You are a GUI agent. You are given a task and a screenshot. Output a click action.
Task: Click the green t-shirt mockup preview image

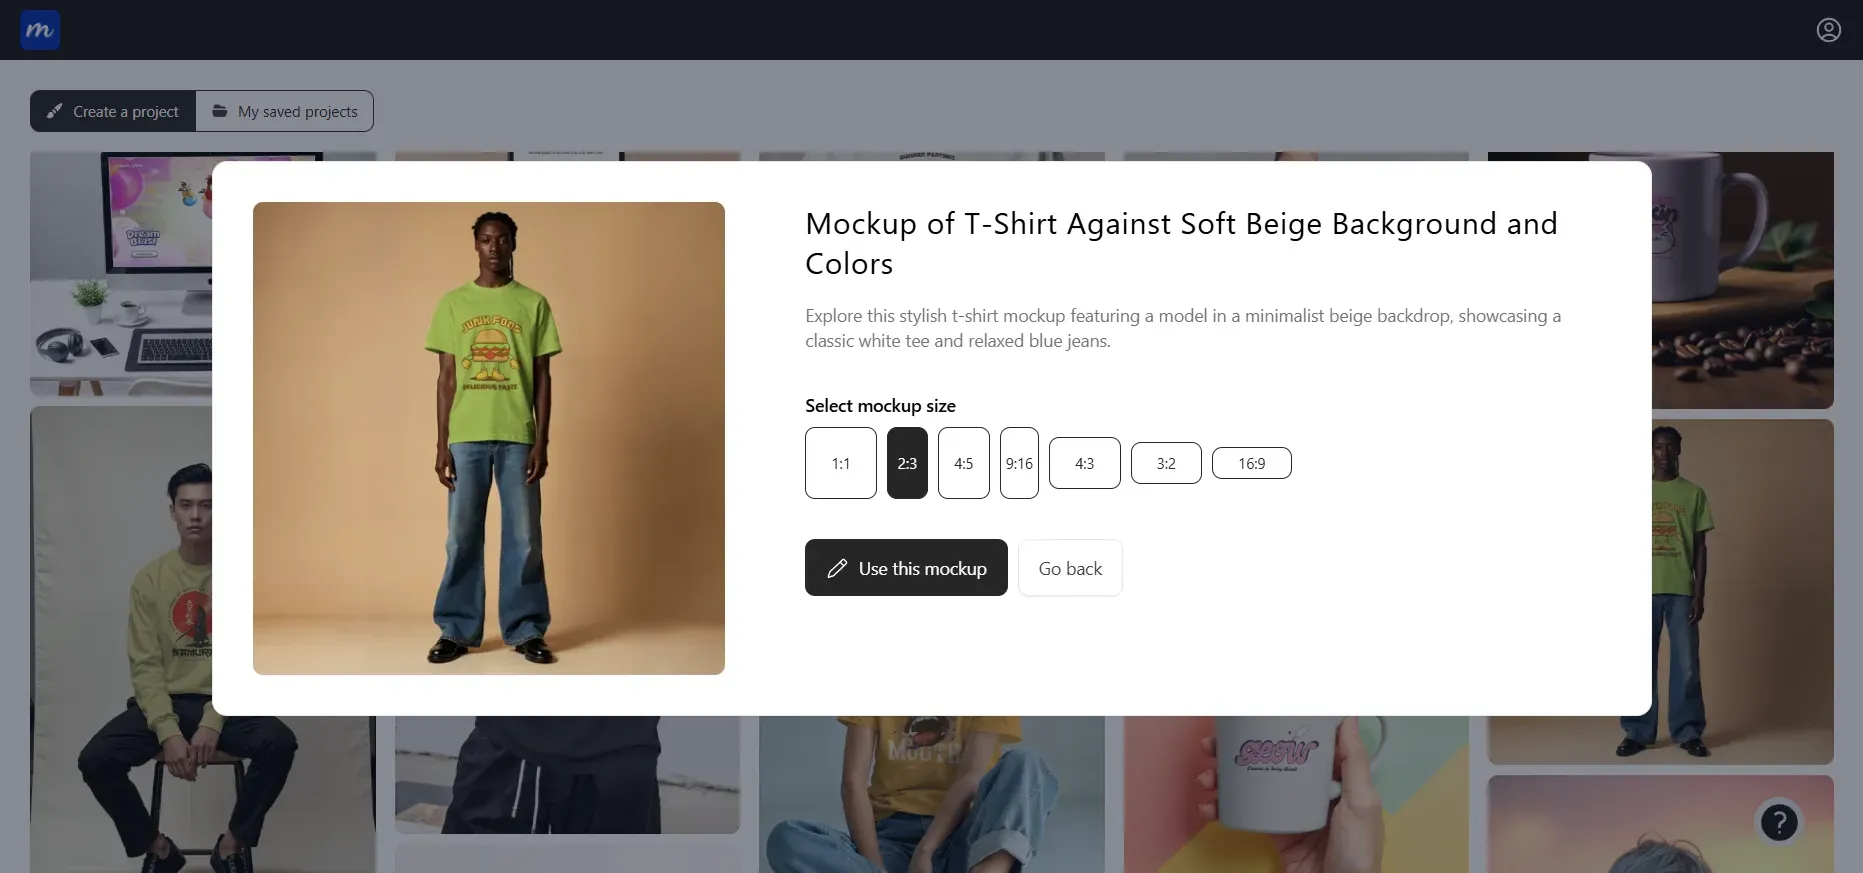(488, 438)
